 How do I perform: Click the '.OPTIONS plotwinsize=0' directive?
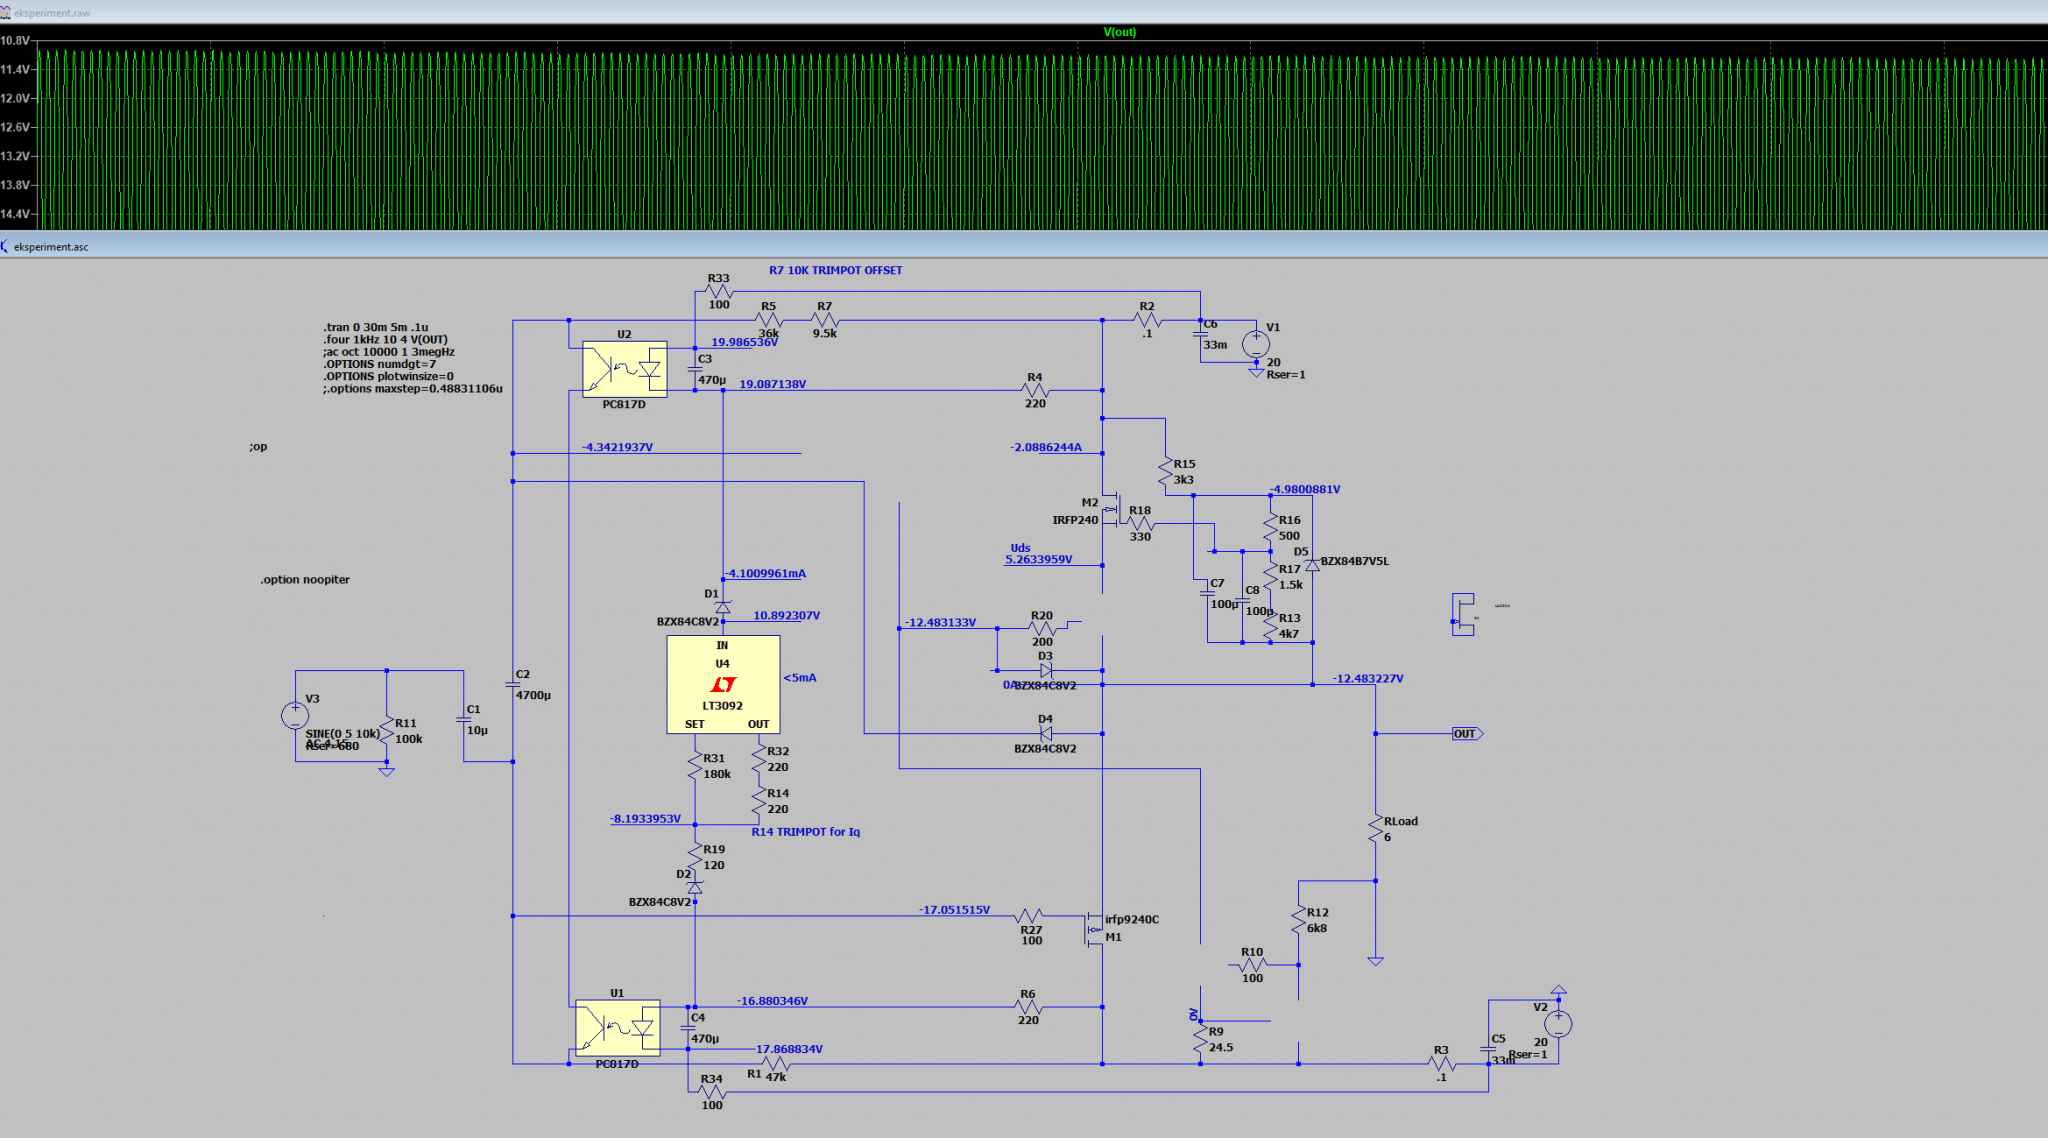[388, 376]
